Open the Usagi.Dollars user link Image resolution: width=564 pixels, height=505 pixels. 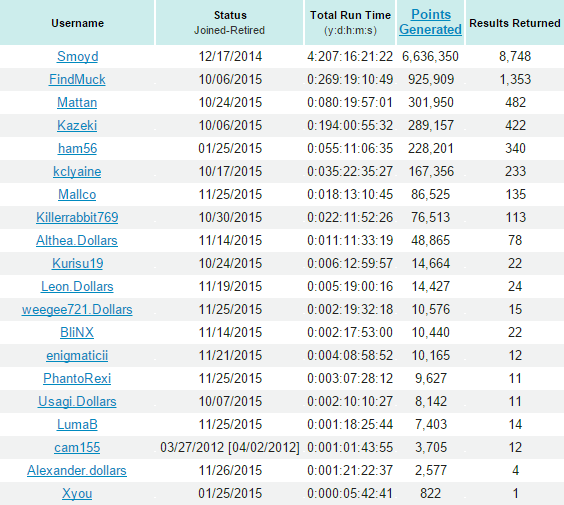pyautogui.click(x=77, y=402)
